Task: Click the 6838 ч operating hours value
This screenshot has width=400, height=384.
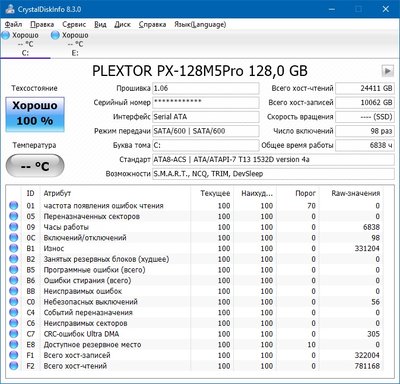Action: point(365,145)
